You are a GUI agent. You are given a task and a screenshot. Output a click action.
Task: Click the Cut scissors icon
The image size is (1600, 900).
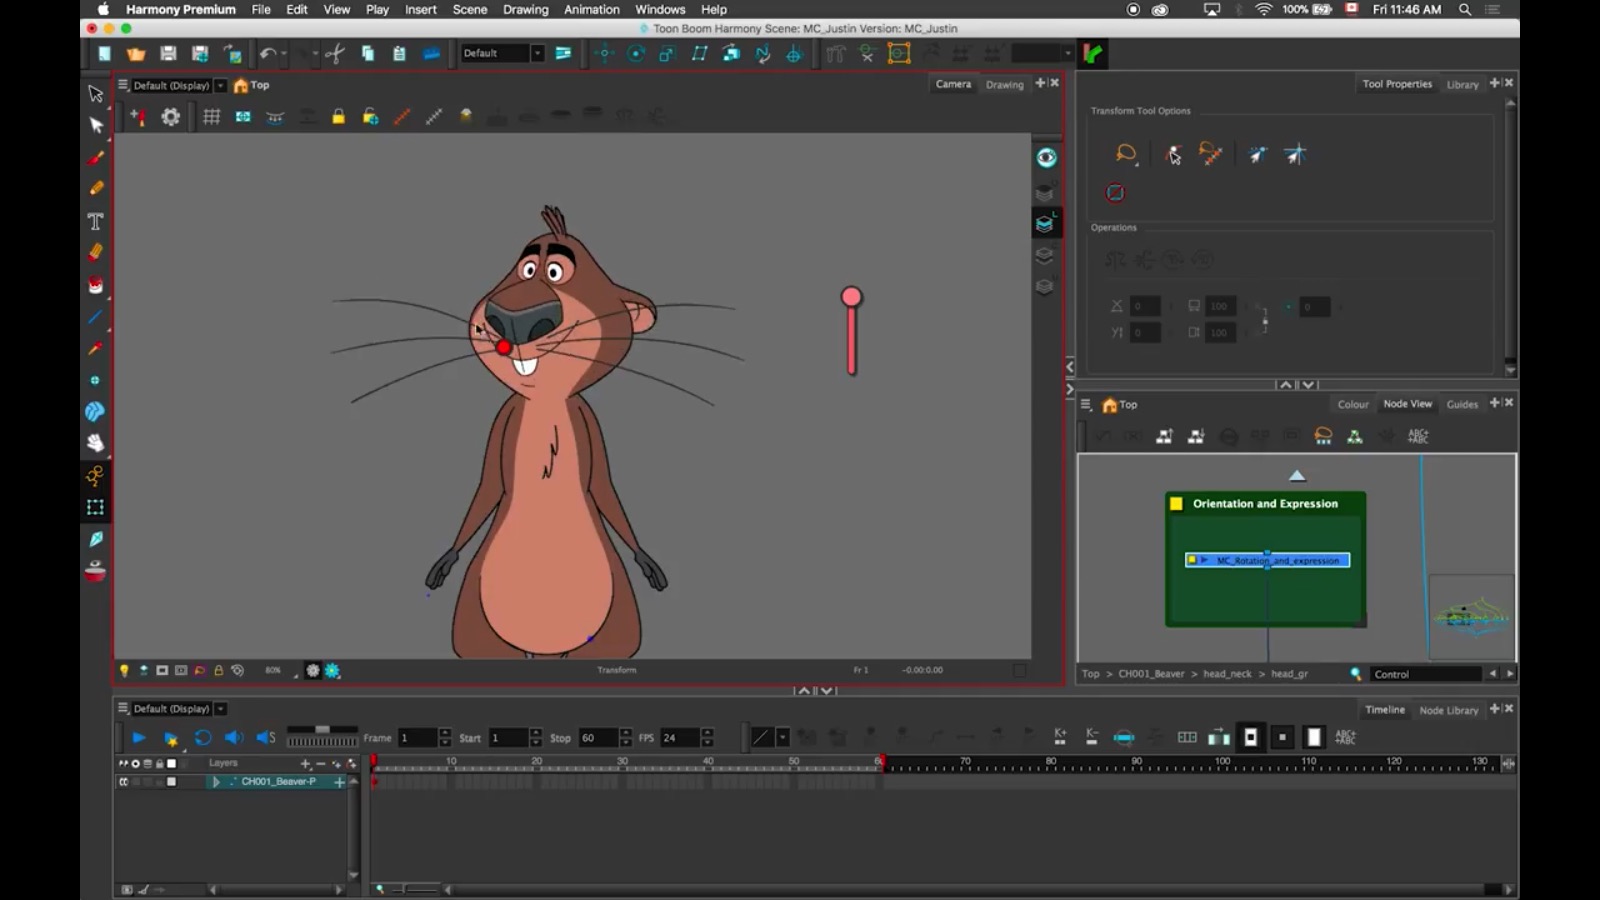(x=335, y=54)
